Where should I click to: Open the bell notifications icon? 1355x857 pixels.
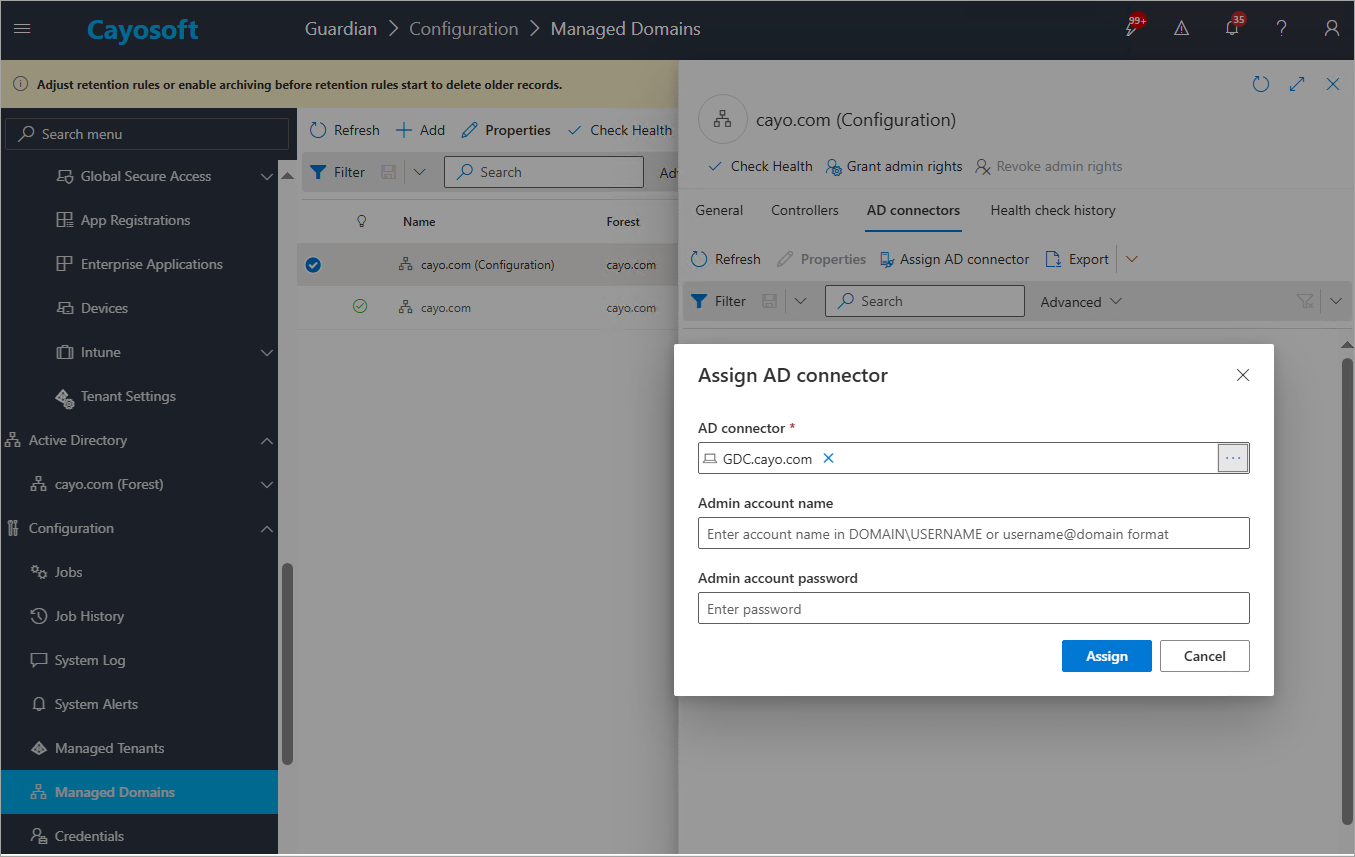1232,28
